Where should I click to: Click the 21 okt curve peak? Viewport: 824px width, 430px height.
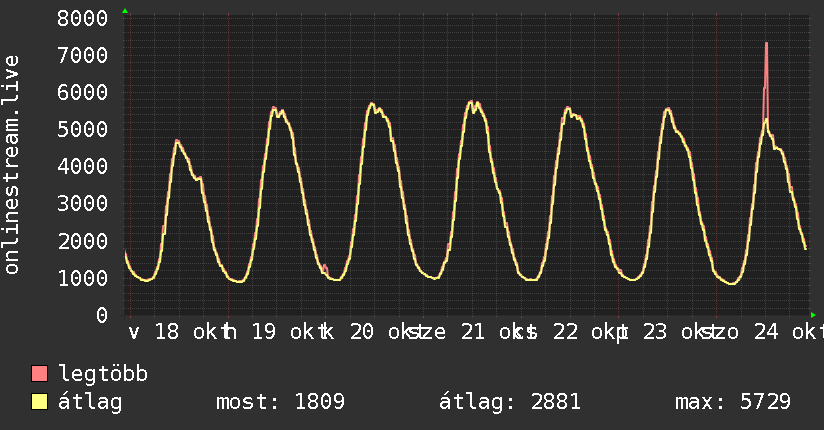(471, 101)
